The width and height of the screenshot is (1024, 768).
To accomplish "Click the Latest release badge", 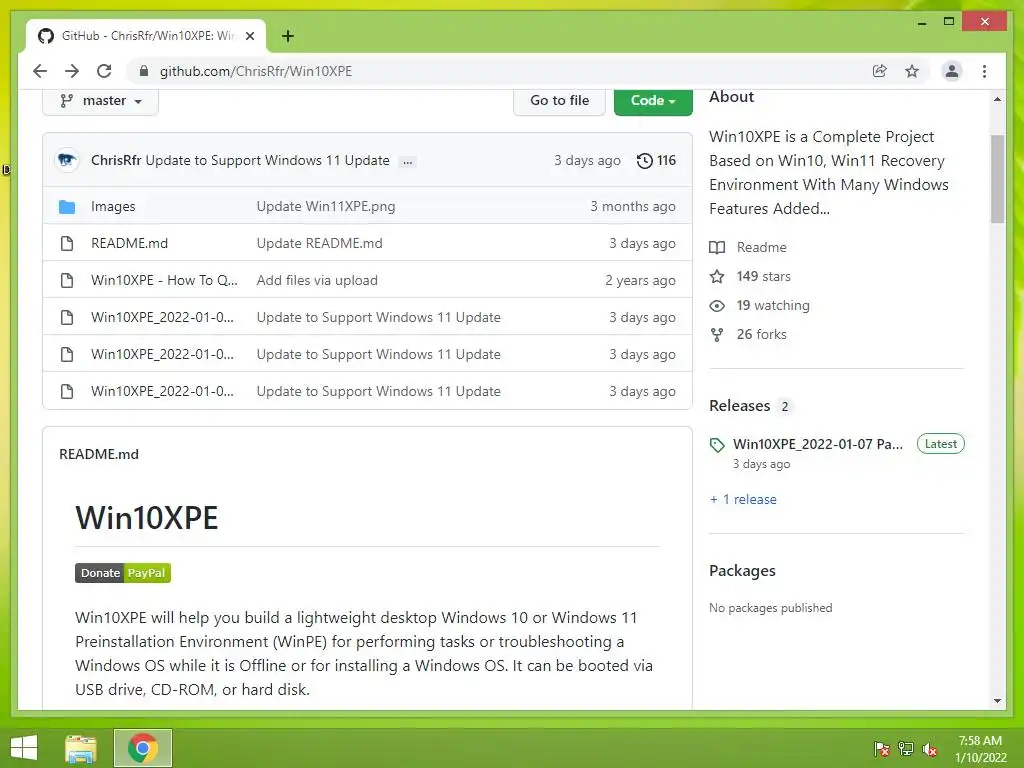I will click(940, 444).
